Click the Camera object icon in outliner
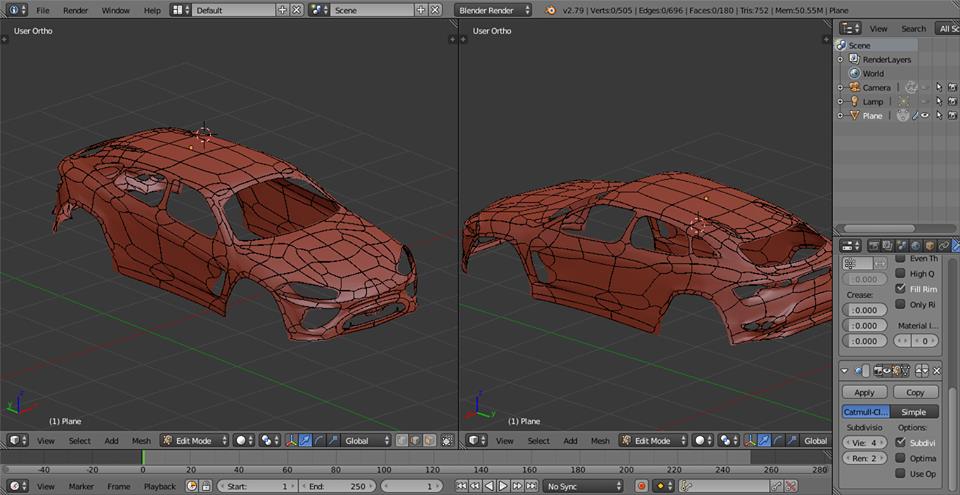The width and height of the screenshot is (960, 495). pyautogui.click(x=854, y=87)
